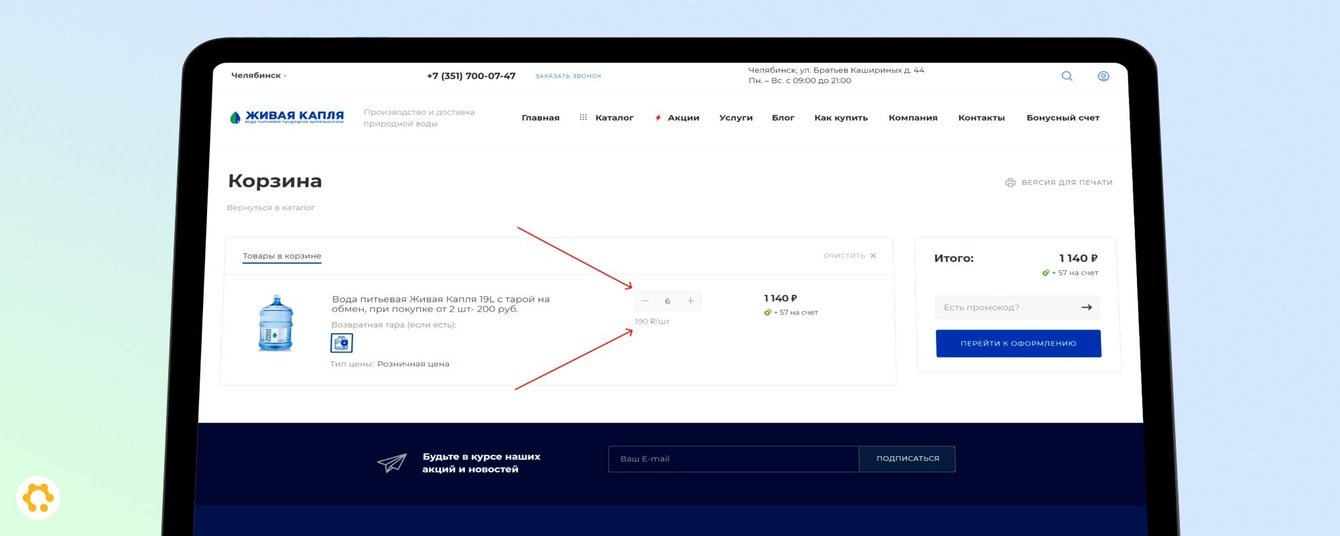Open the Каталог menu item
The height and width of the screenshot is (536, 1340).
pos(614,118)
